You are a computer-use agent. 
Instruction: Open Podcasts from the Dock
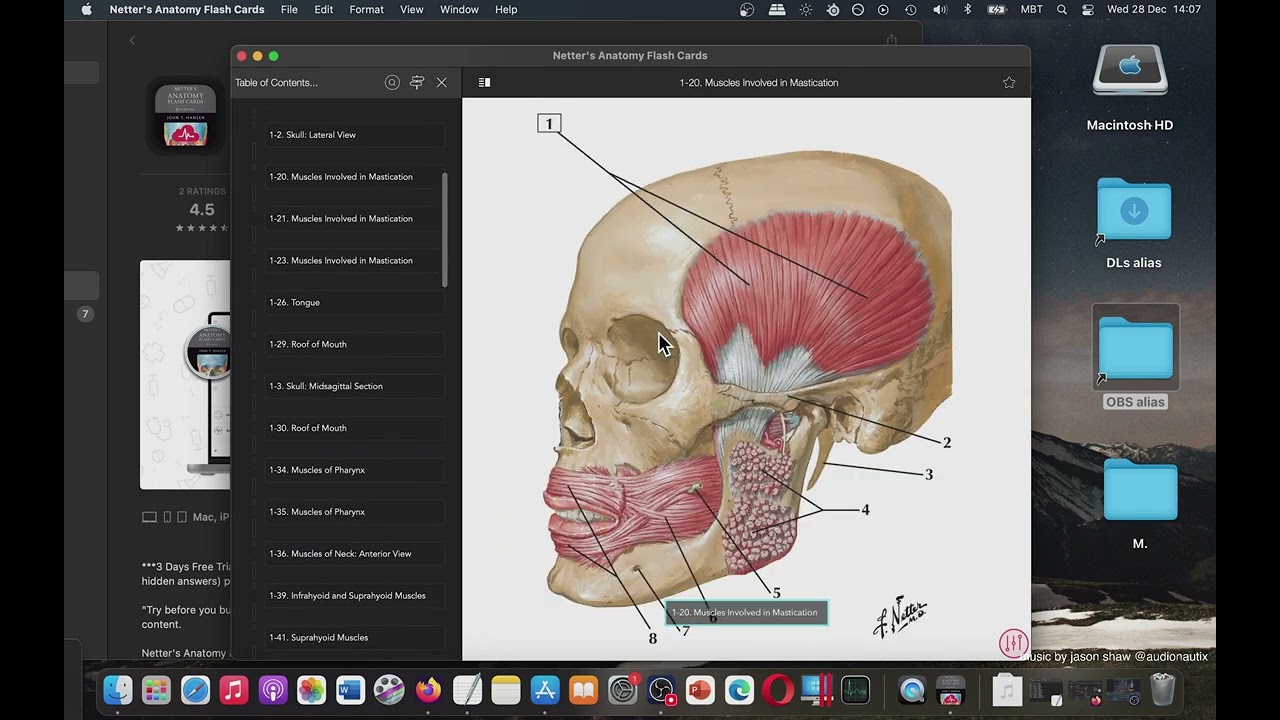[273, 690]
